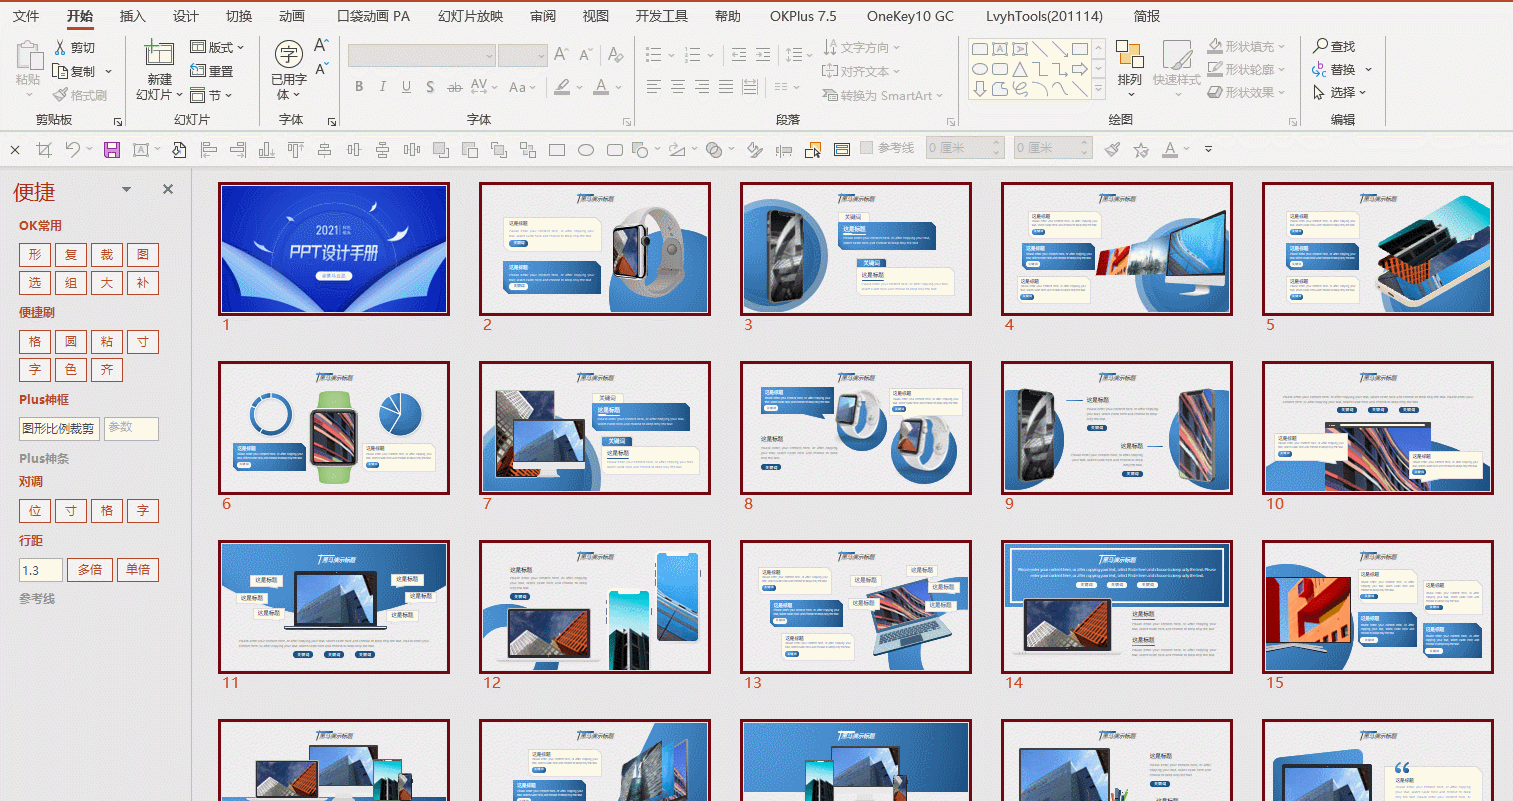Click the font color A swatch in ribbon
This screenshot has width=1513, height=801.
[601, 87]
